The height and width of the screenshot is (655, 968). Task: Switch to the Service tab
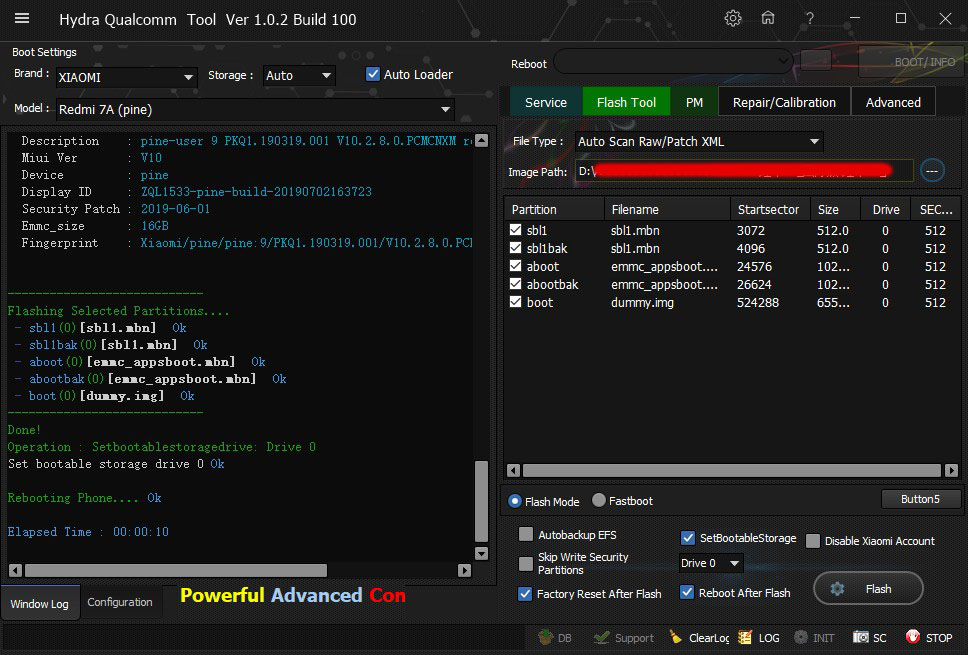point(546,102)
